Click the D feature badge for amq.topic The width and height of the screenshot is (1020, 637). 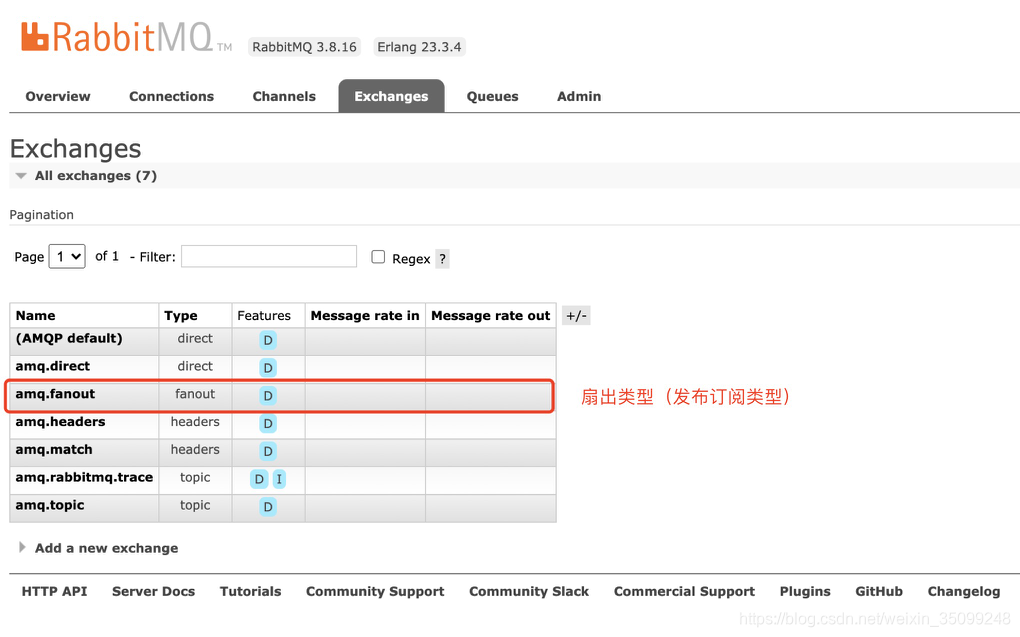[x=268, y=506]
